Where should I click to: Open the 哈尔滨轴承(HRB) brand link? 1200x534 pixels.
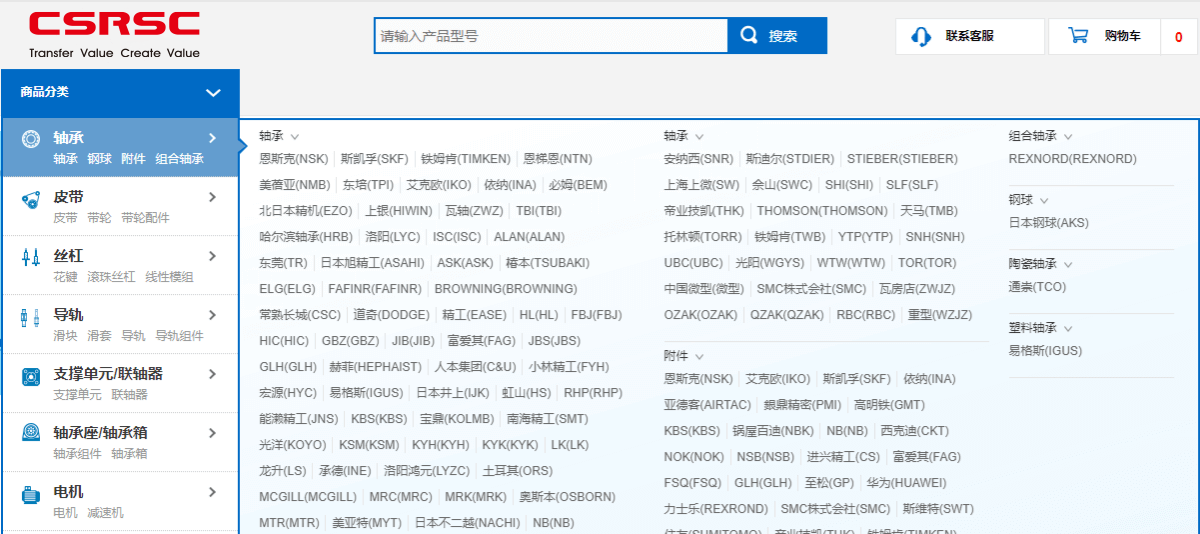306,237
